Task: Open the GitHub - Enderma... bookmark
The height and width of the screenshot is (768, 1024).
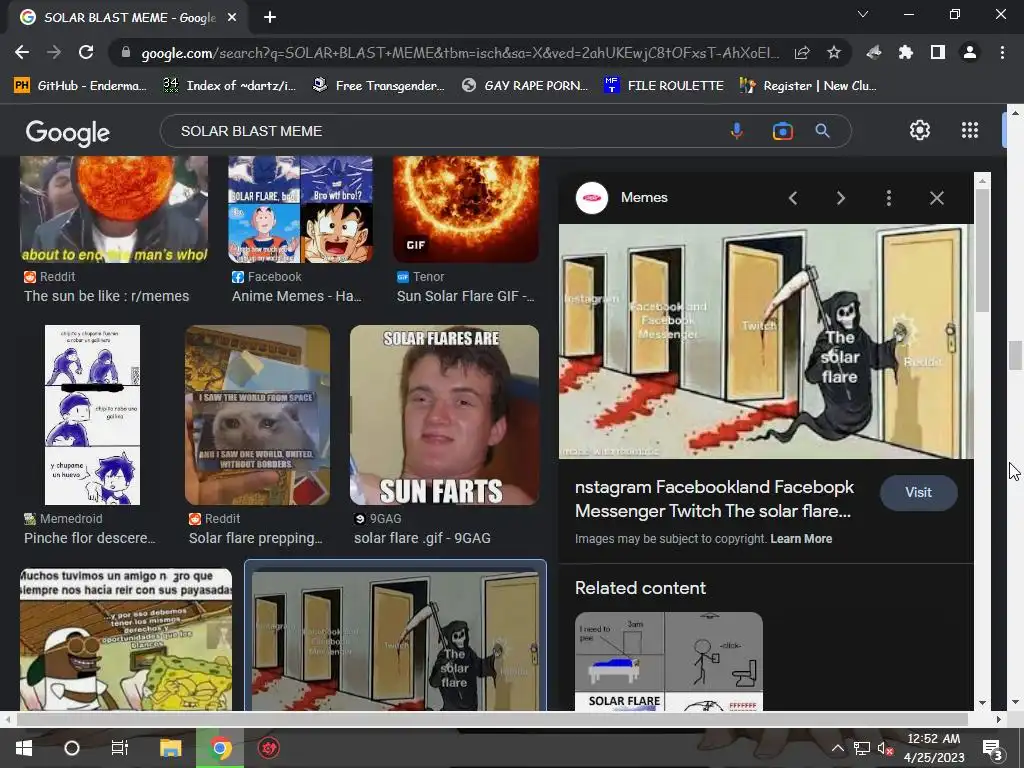Action: [x=80, y=86]
